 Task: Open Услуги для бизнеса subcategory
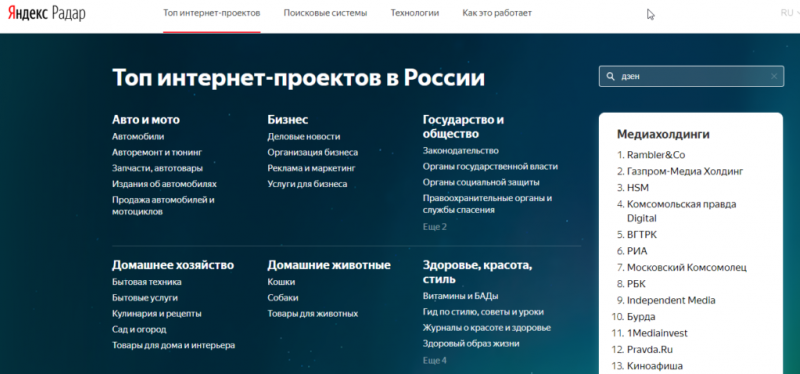click(x=307, y=184)
